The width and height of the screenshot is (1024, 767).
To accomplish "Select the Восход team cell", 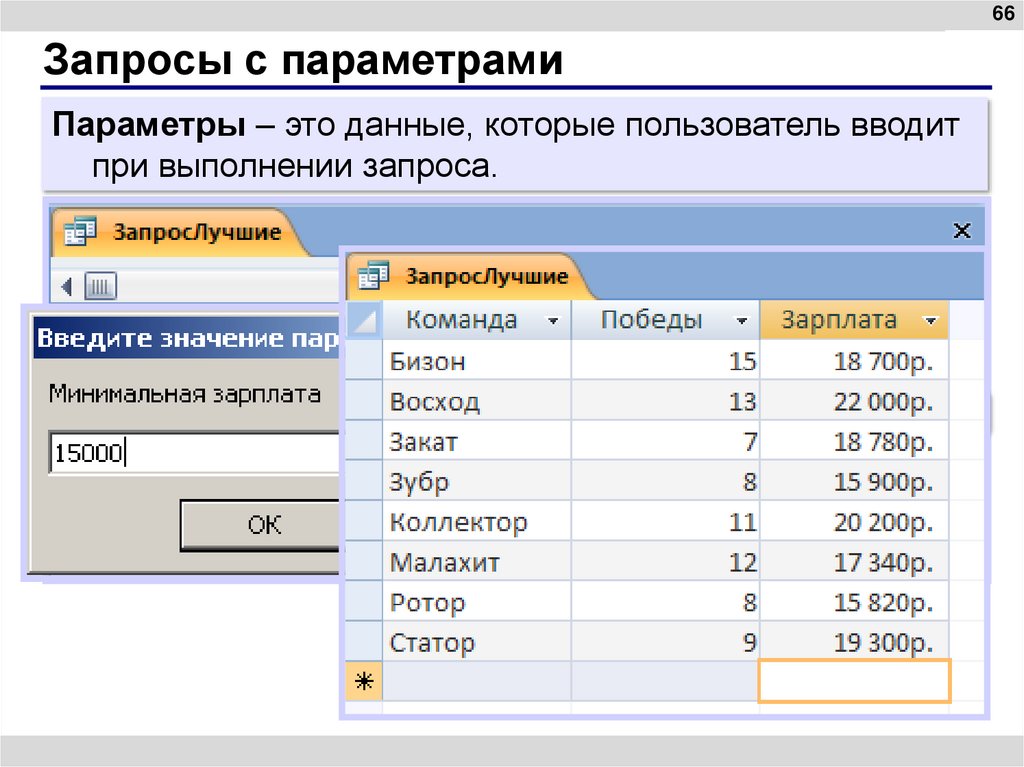I will coord(476,401).
